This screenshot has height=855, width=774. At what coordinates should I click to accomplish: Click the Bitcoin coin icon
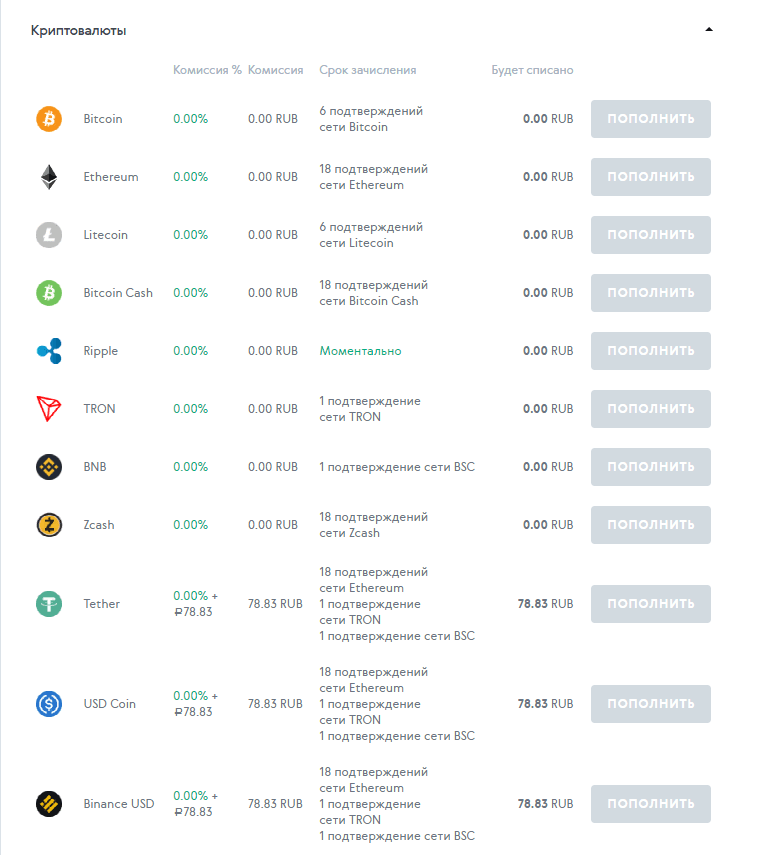tap(49, 119)
